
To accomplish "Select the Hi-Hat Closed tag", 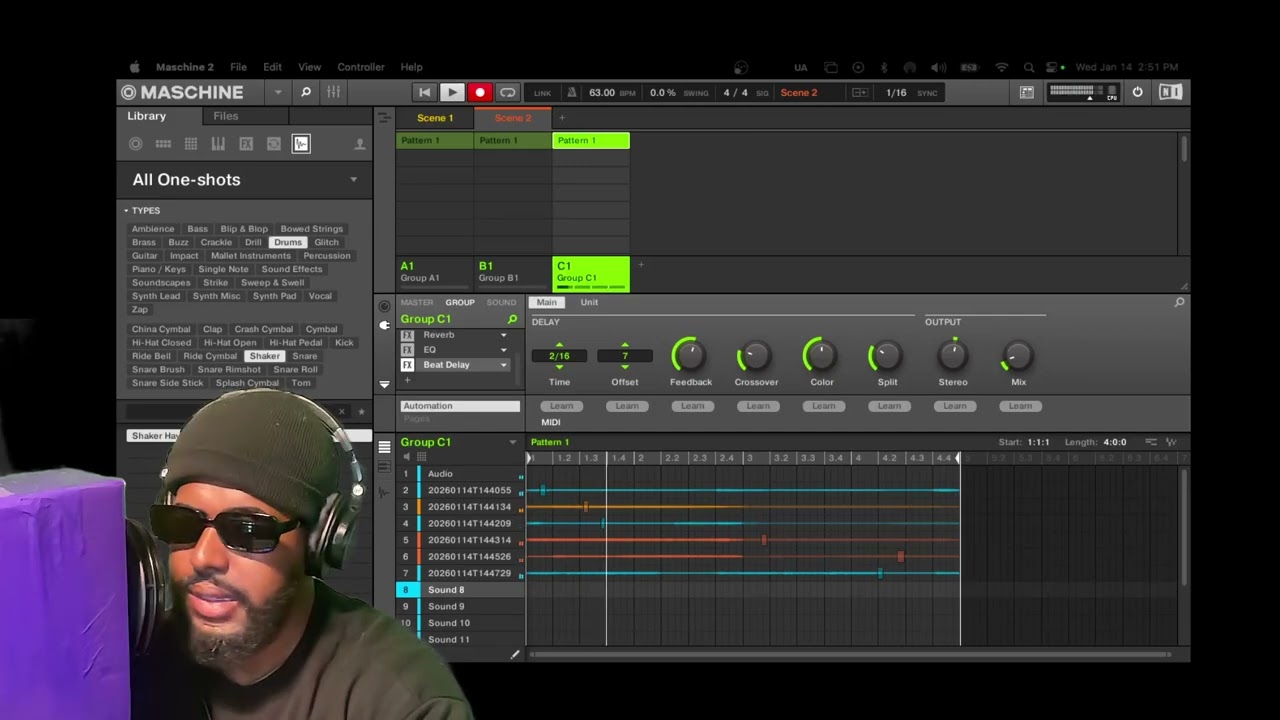I will [161, 343].
